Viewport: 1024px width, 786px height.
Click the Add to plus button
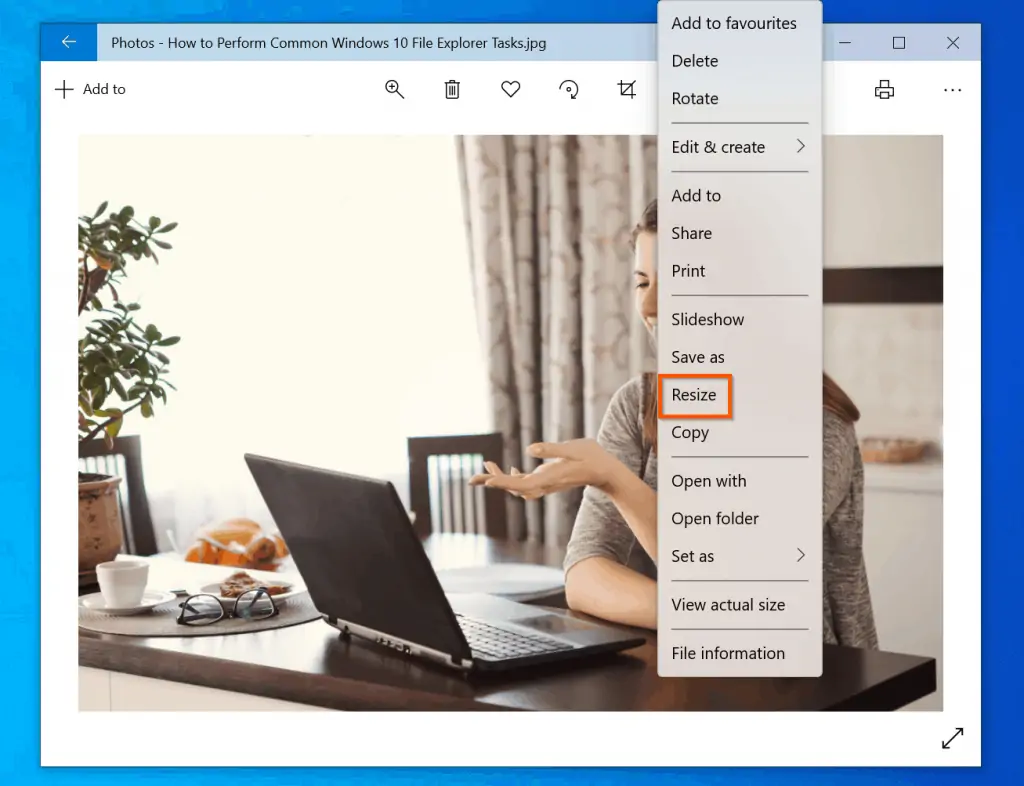tap(90, 89)
